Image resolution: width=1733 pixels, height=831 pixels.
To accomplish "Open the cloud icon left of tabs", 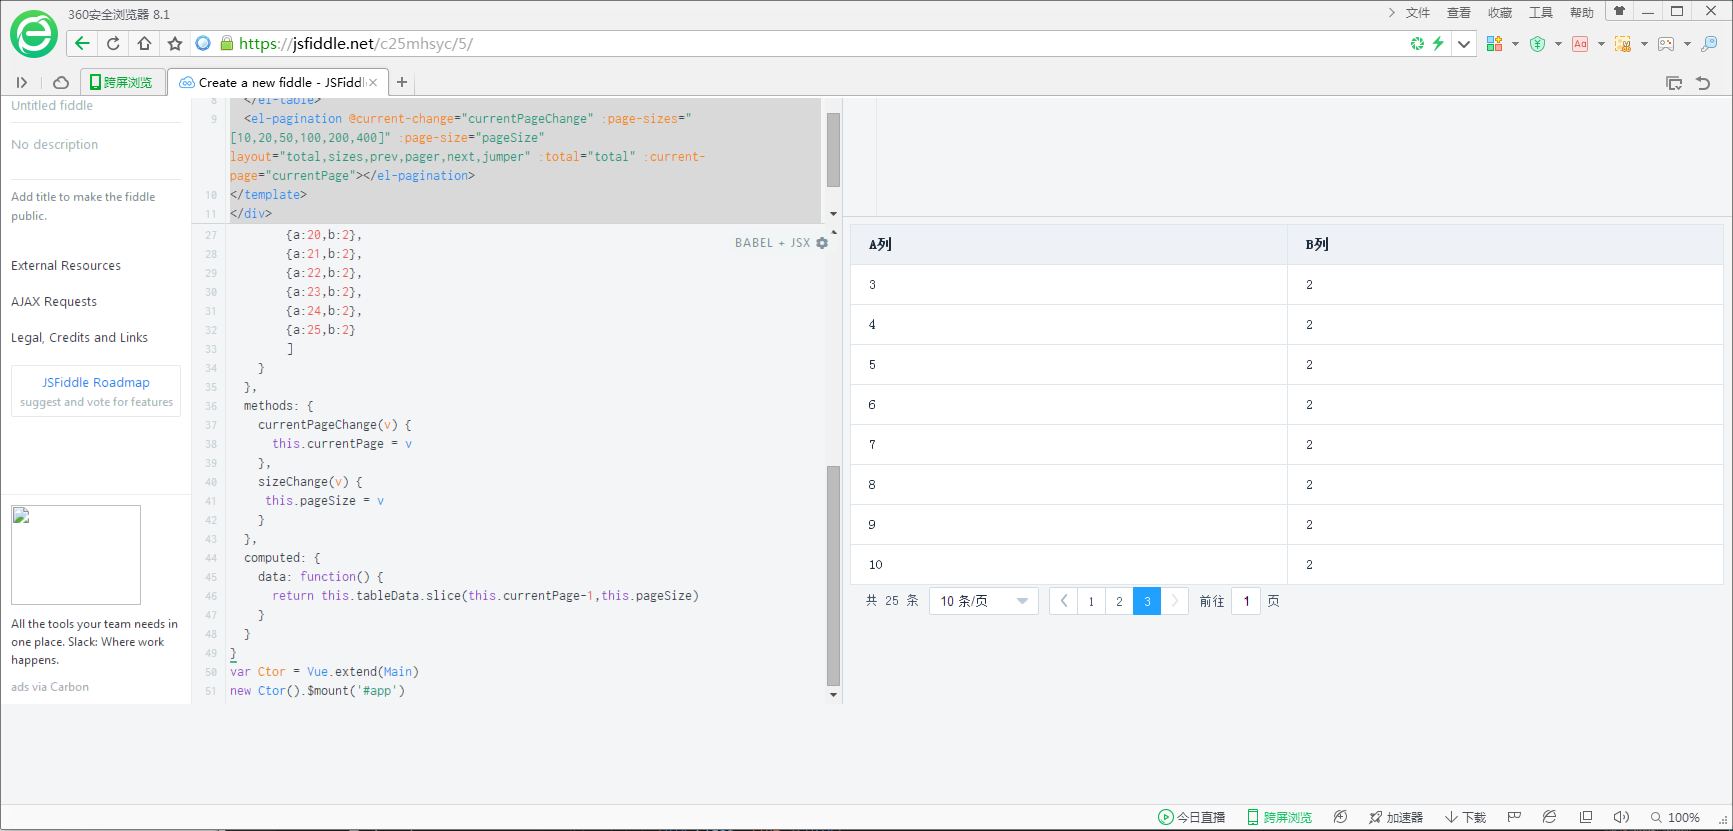I will [x=61, y=82].
